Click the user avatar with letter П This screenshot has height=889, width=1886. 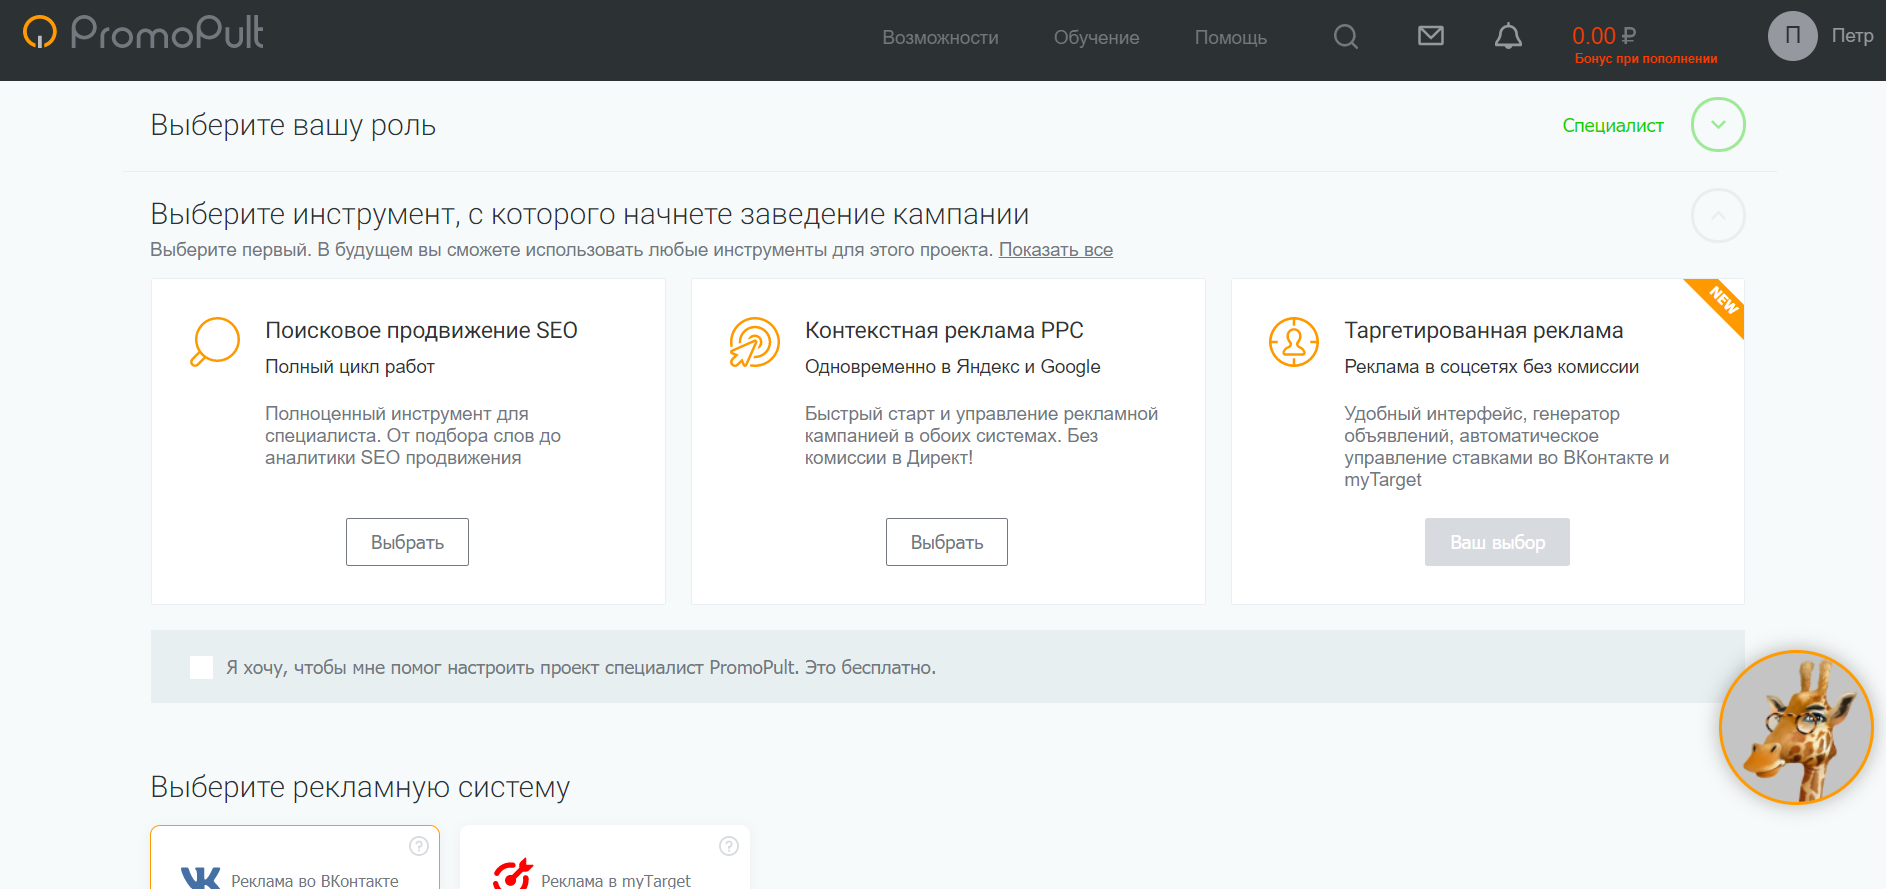coord(1793,36)
